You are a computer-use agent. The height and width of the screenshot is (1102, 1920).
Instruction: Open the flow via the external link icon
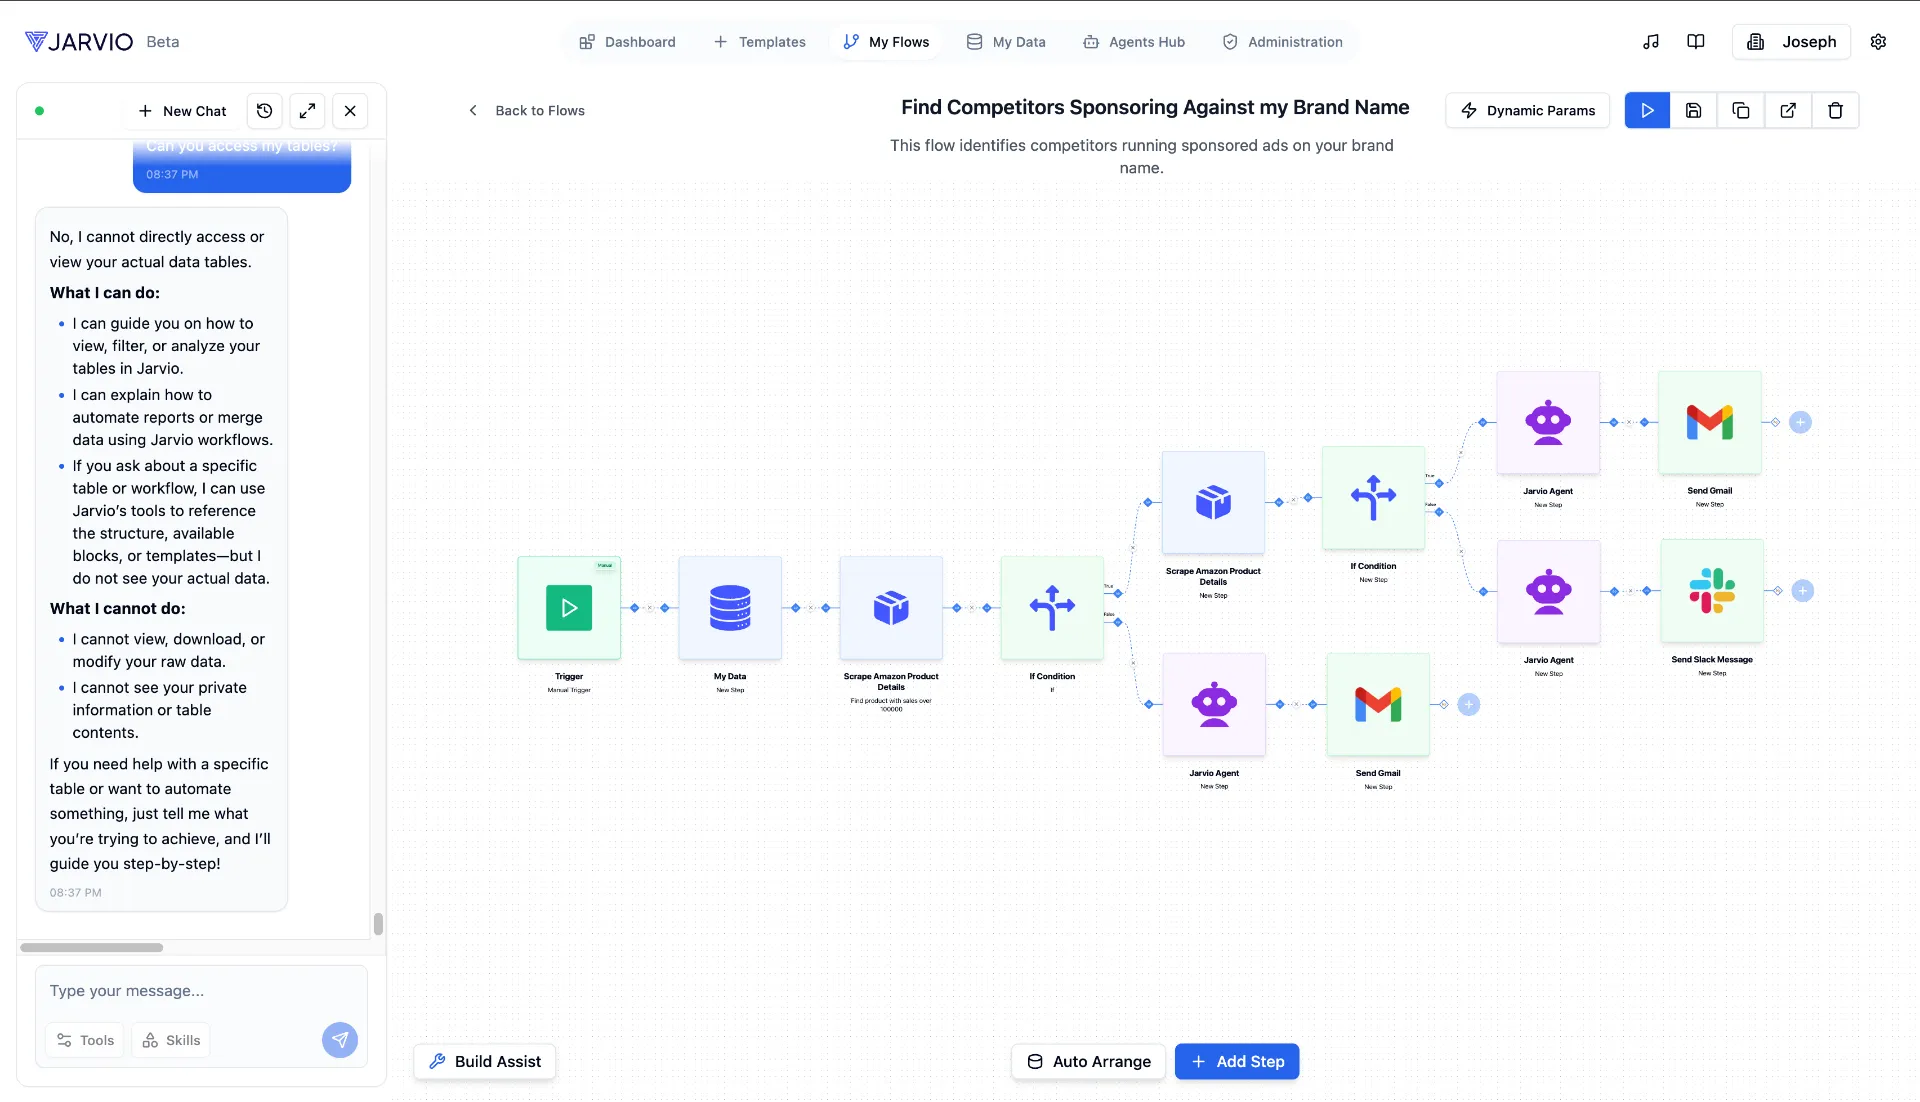click(1788, 110)
